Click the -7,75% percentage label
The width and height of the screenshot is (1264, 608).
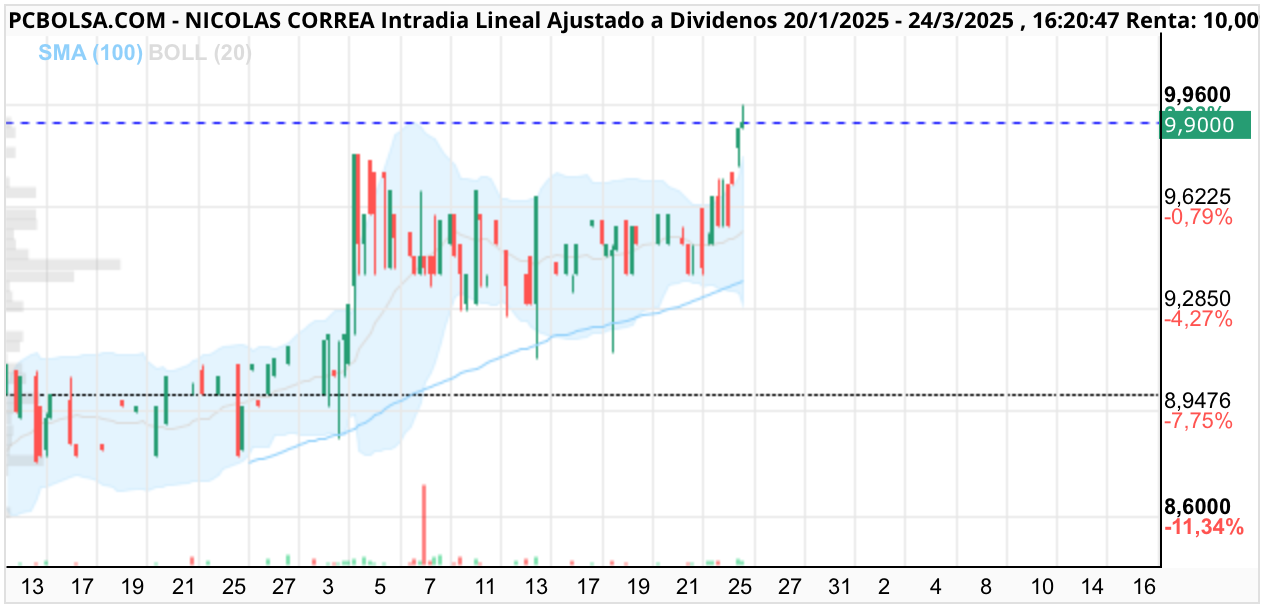point(1198,422)
